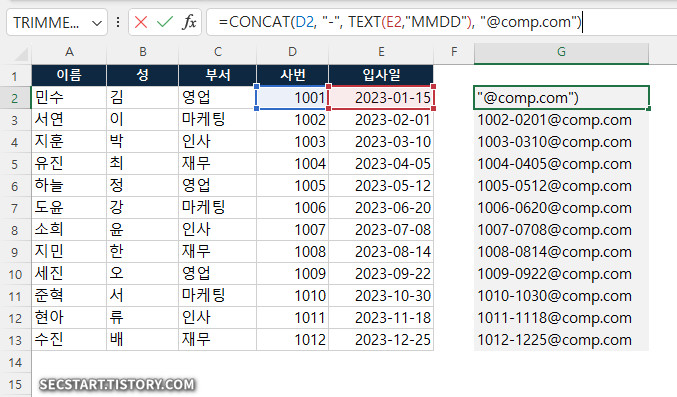This screenshot has height=397, width=677.
Task: Select column A header
Action: [69, 52]
